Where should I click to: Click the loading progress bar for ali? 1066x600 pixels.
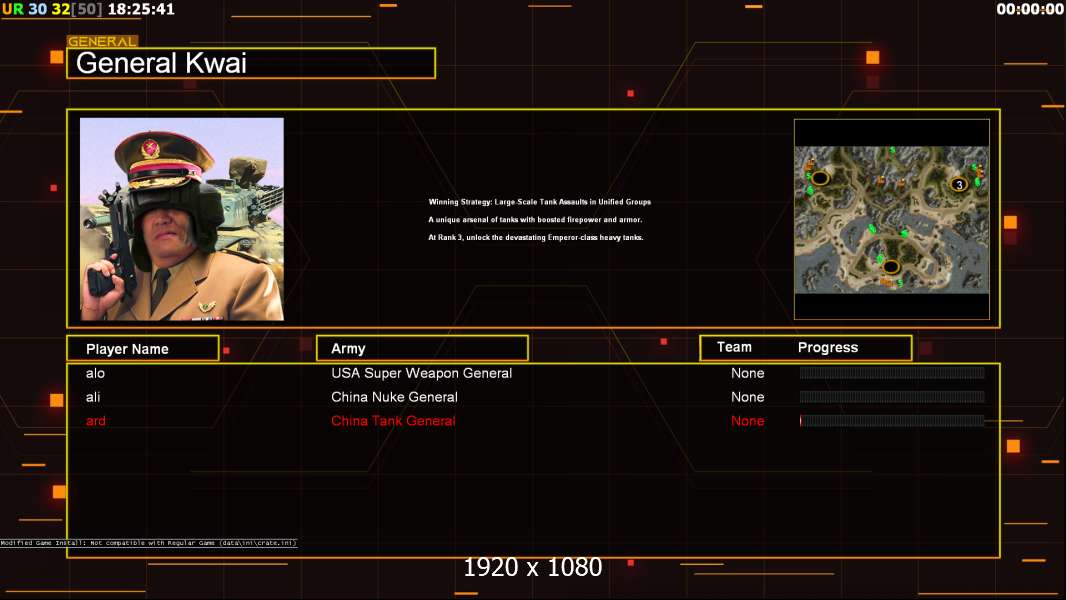coord(892,397)
